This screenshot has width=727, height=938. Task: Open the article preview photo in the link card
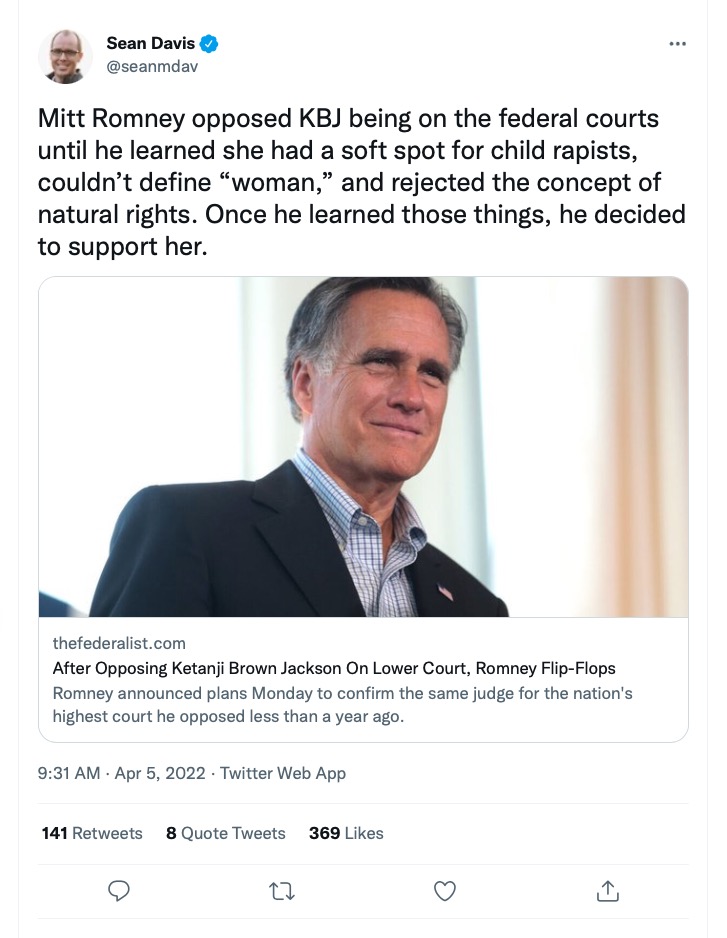coord(363,447)
